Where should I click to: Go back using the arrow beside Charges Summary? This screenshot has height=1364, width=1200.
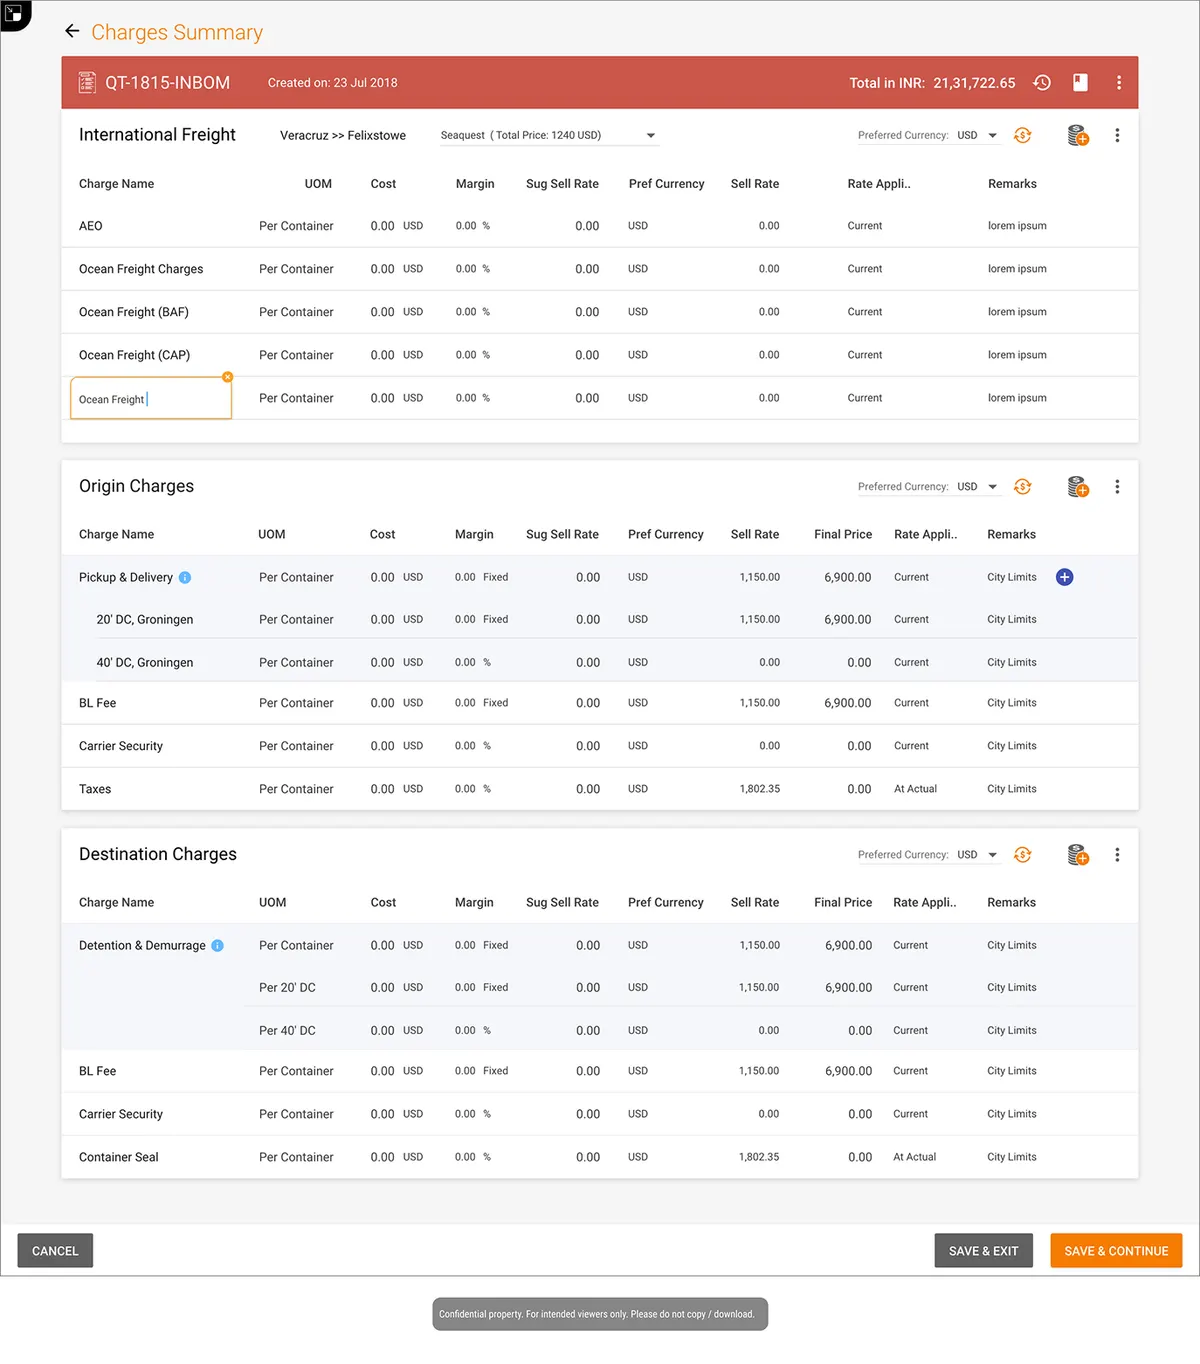pos(72,31)
